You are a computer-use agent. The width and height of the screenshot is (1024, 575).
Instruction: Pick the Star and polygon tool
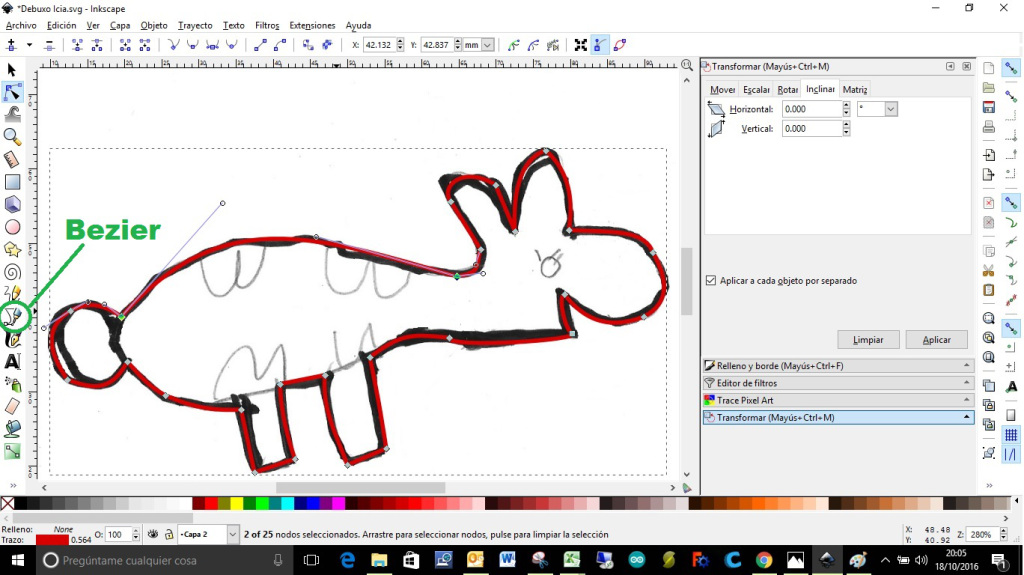[12, 249]
